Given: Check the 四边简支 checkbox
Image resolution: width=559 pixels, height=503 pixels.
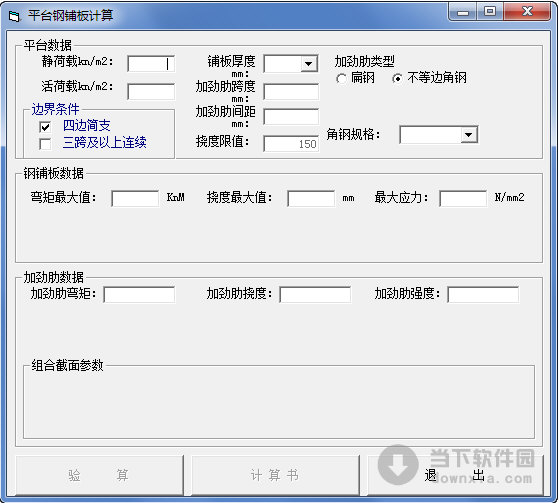Looking at the screenshot, I should pos(45,127).
